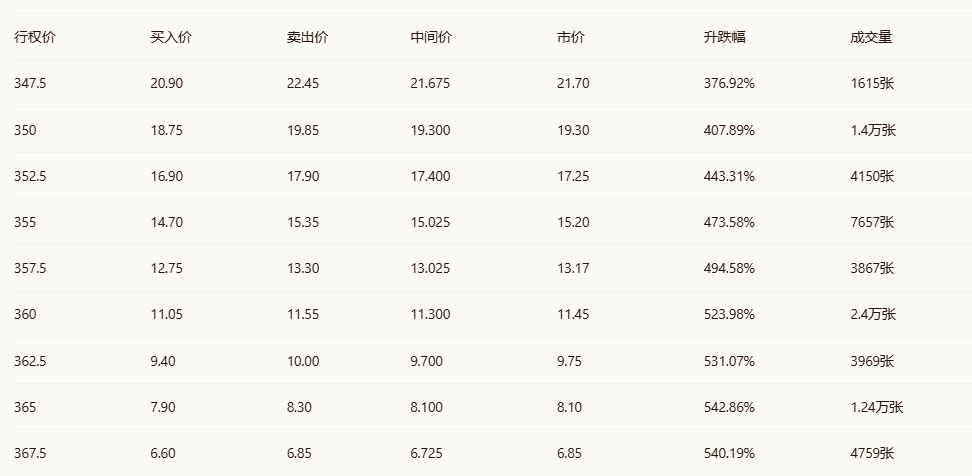Sort by the 升跌幅 column header
The width and height of the screenshot is (972, 476).
click(724, 37)
